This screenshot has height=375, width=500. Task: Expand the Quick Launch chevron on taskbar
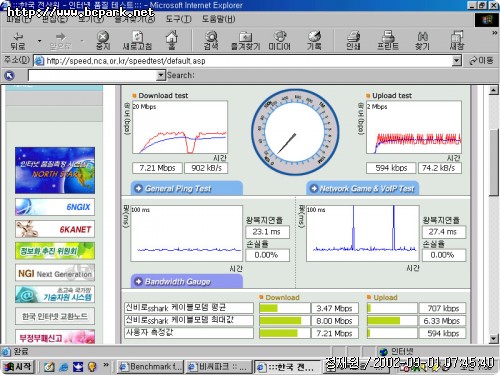click(x=106, y=365)
